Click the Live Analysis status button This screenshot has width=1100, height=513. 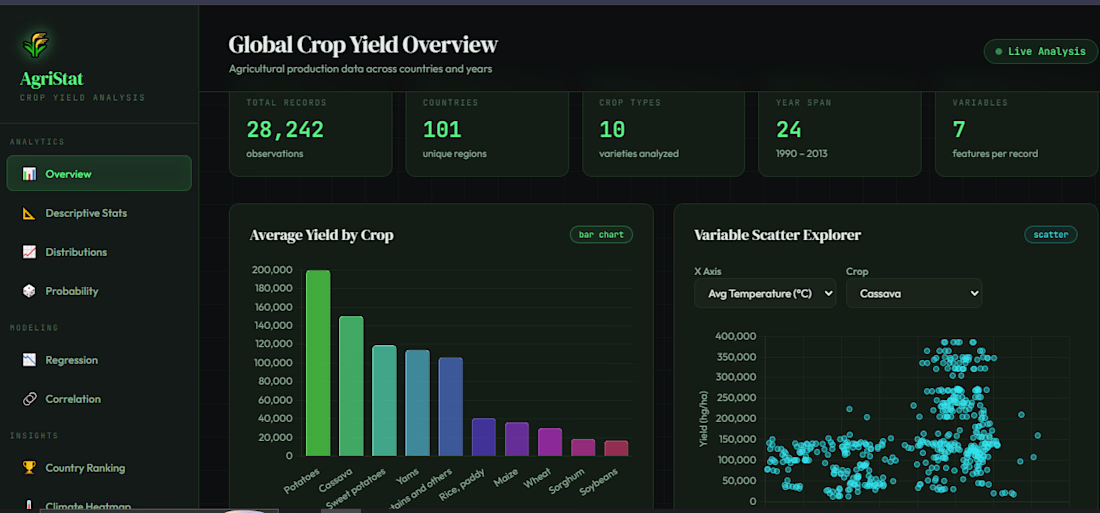coord(1040,52)
